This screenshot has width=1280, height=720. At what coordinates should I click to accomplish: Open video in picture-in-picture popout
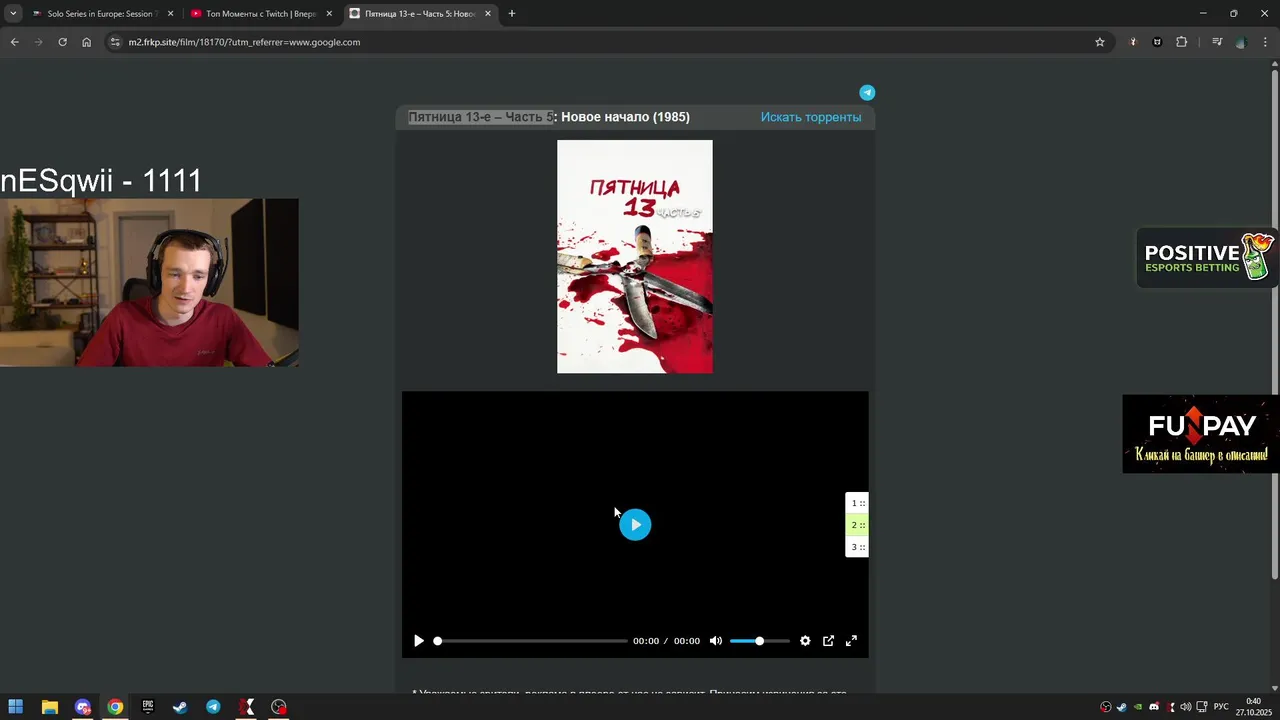click(x=828, y=641)
